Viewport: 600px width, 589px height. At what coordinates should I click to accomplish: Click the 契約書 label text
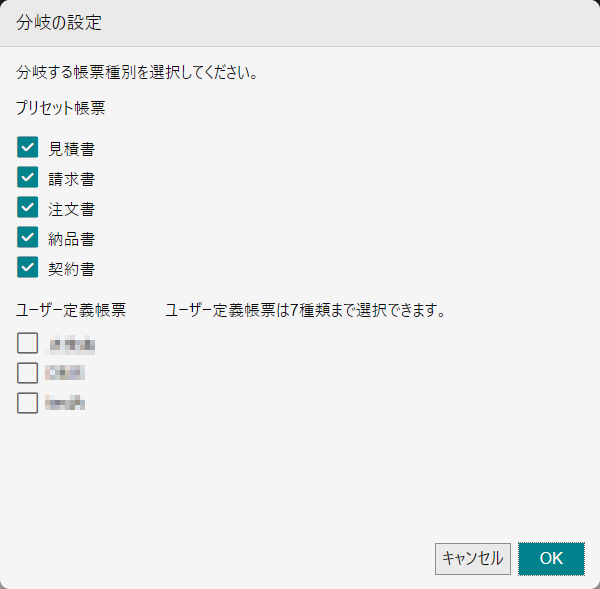click(x=72, y=269)
